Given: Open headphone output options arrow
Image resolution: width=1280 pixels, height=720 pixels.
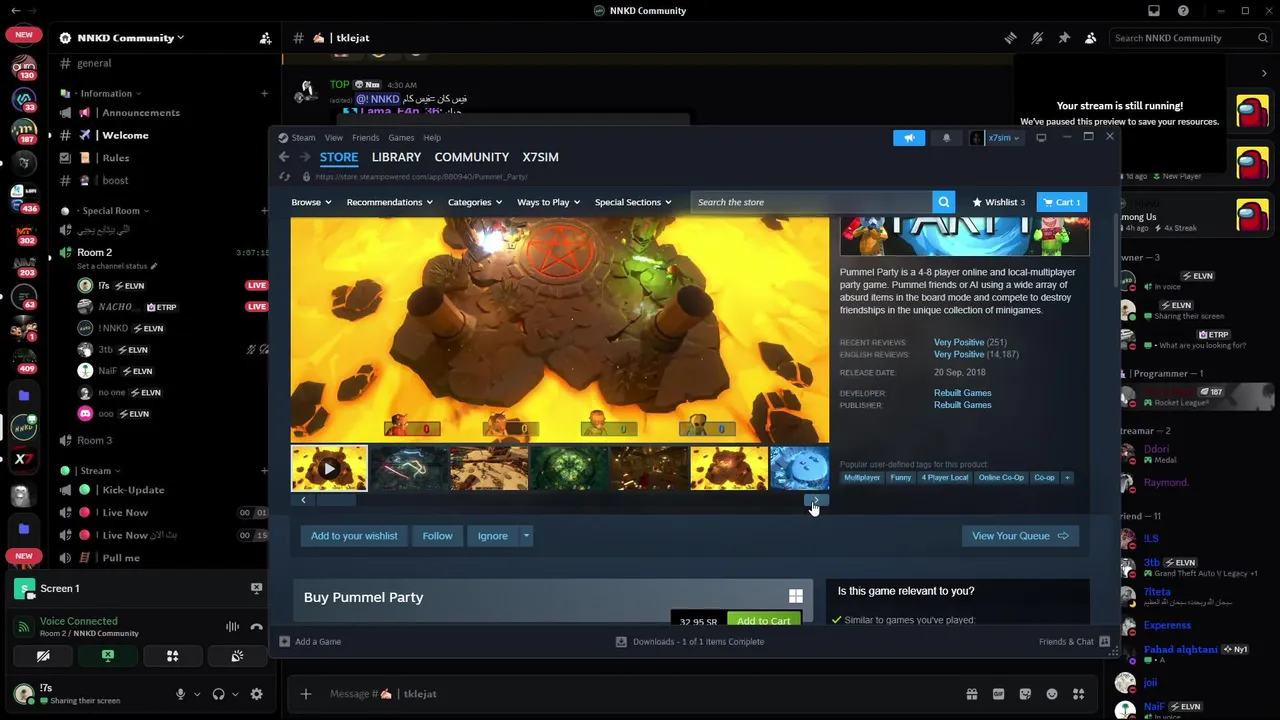Looking at the screenshot, I should [x=235, y=694].
